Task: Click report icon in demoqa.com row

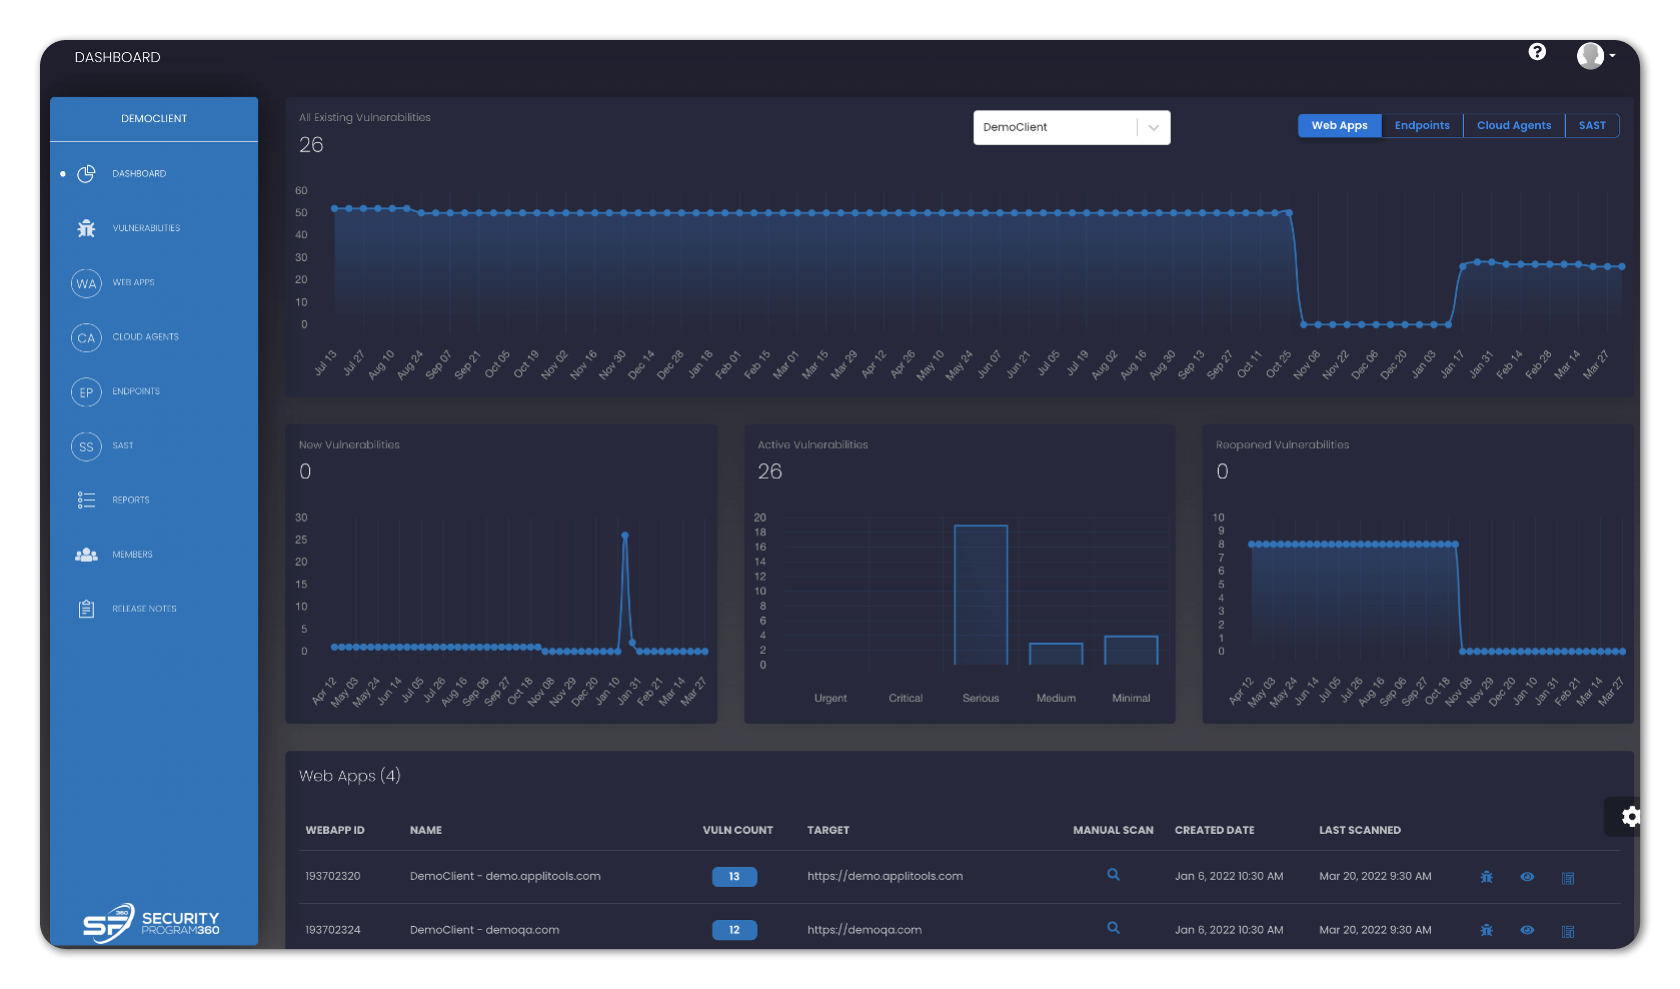Action: coord(1568,931)
